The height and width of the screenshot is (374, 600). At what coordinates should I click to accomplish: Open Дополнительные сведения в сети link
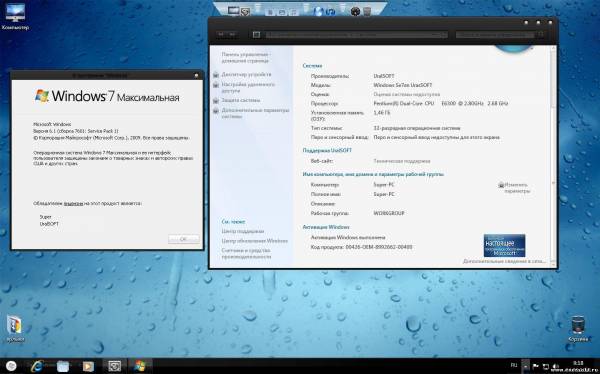click(504, 261)
